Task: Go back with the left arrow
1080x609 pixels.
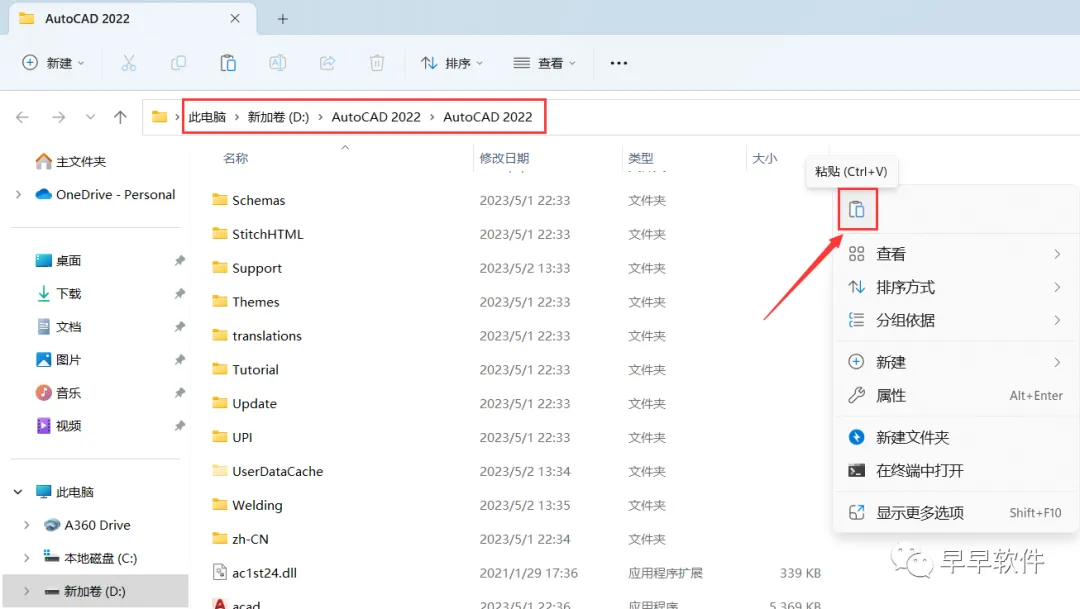Action: (22, 117)
